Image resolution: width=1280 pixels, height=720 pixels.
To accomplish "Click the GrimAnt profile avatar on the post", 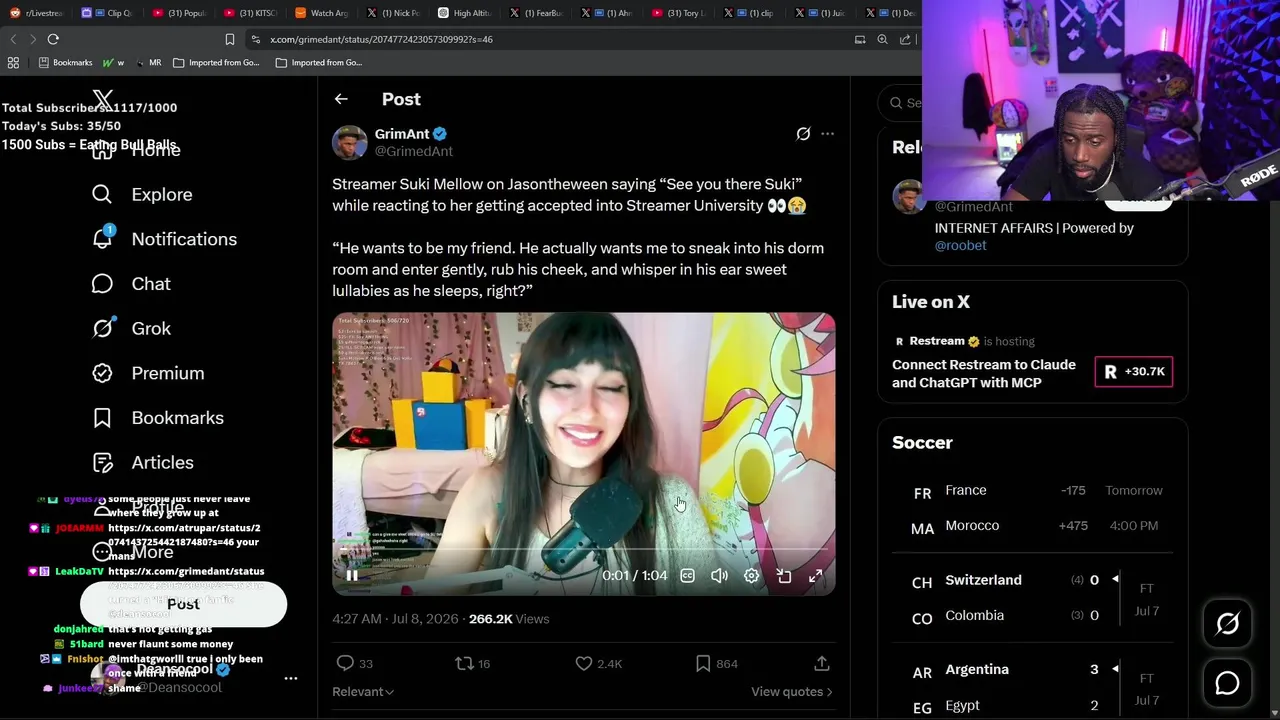I will click(x=350, y=142).
